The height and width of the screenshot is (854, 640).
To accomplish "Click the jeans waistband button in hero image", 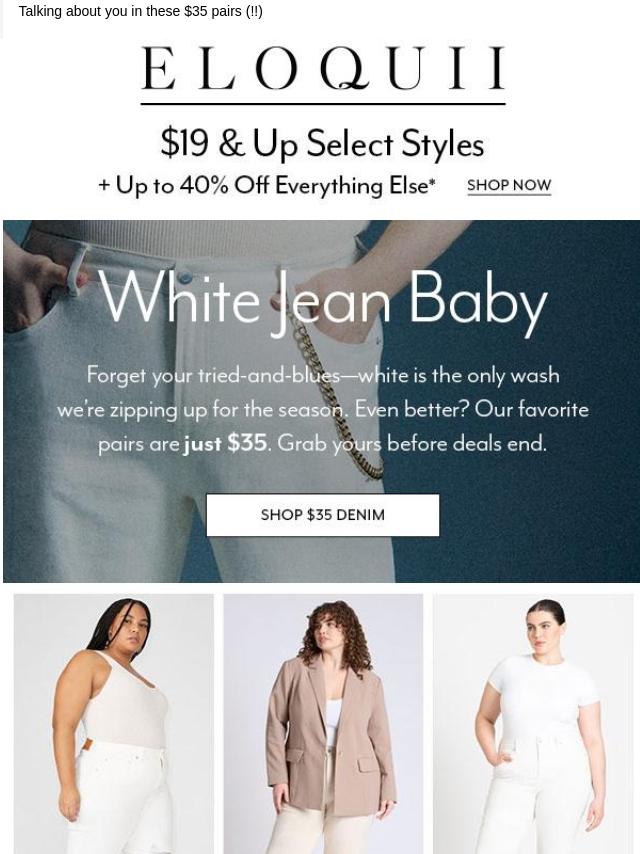I will pos(185,277).
